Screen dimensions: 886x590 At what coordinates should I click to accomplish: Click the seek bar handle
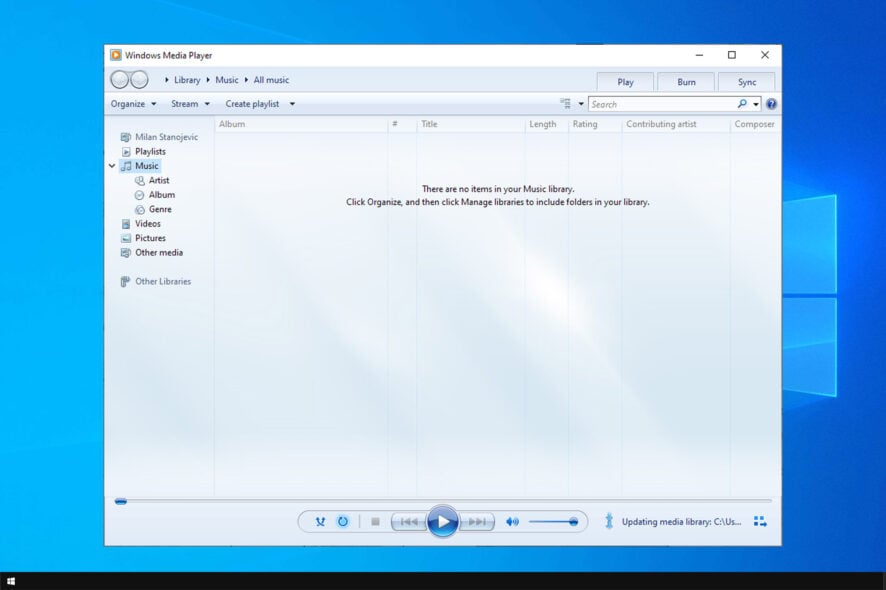coord(120,501)
